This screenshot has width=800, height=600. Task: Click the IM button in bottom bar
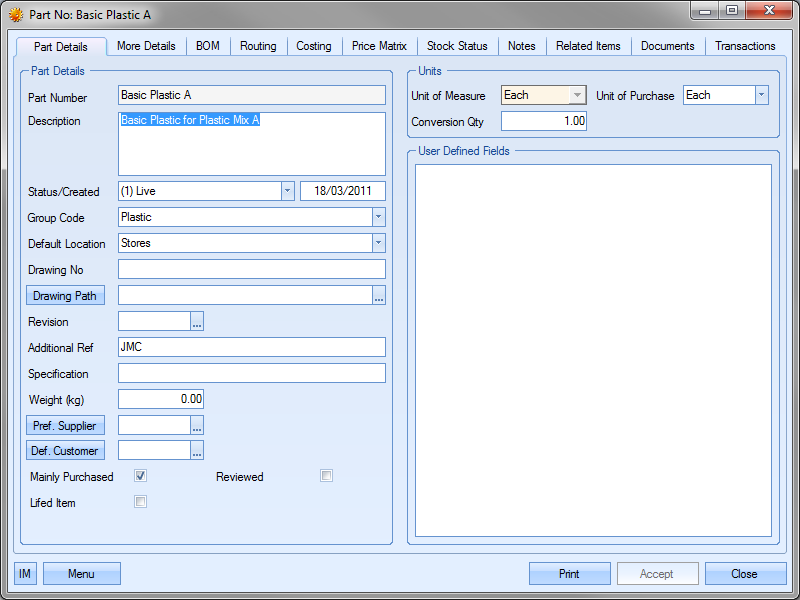click(25, 574)
